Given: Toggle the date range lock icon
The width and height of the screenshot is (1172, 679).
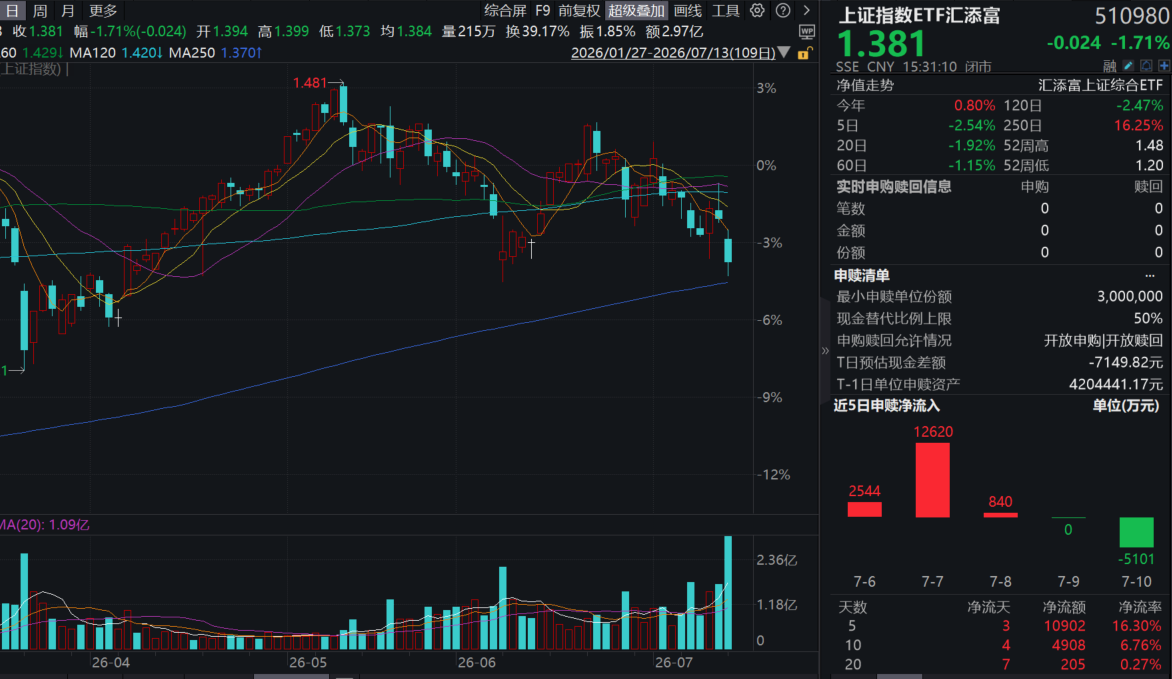Looking at the screenshot, I should 804,53.
